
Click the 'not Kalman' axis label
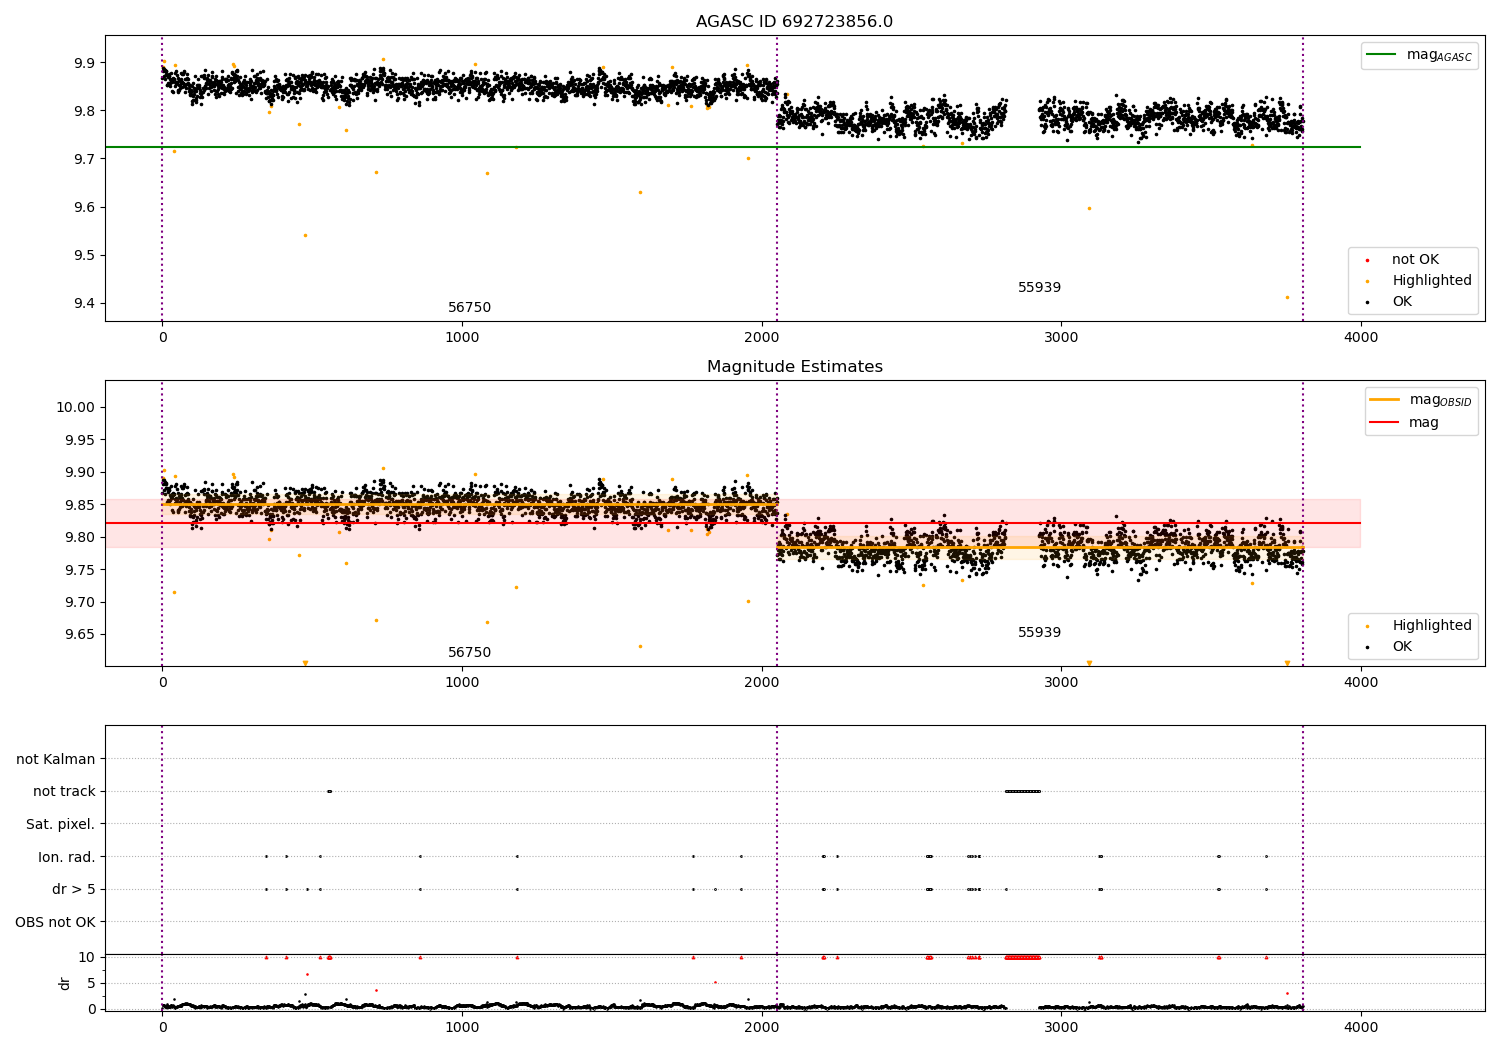tap(56, 759)
